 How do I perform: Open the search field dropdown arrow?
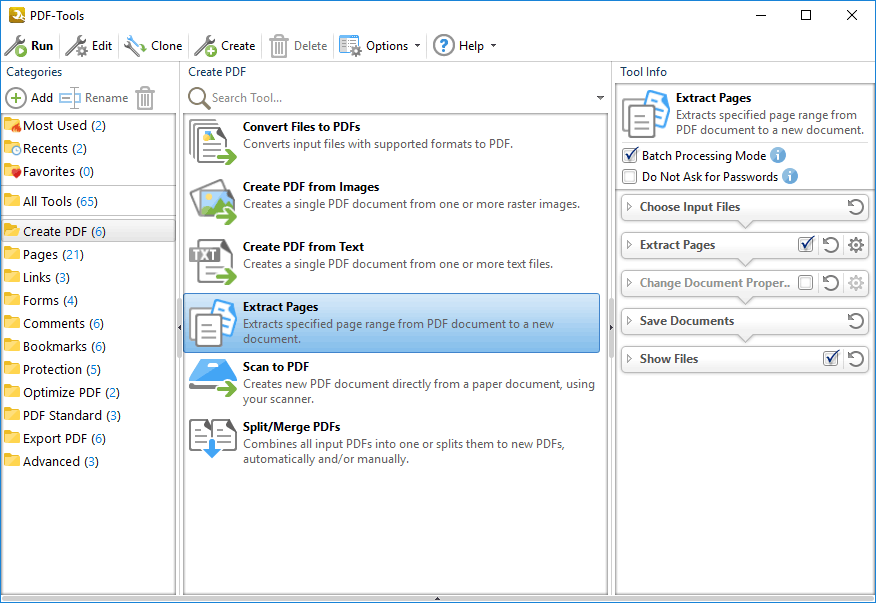[600, 98]
